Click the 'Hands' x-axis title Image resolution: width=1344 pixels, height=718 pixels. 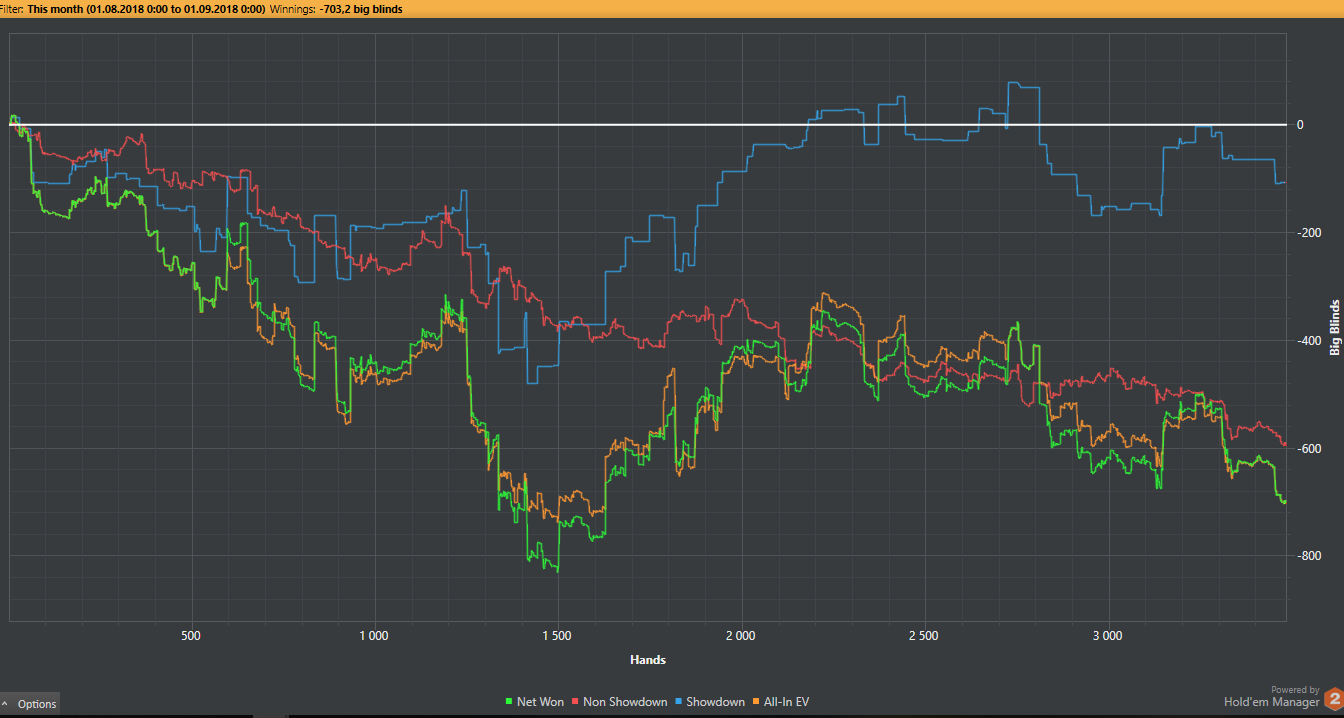(648, 660)
